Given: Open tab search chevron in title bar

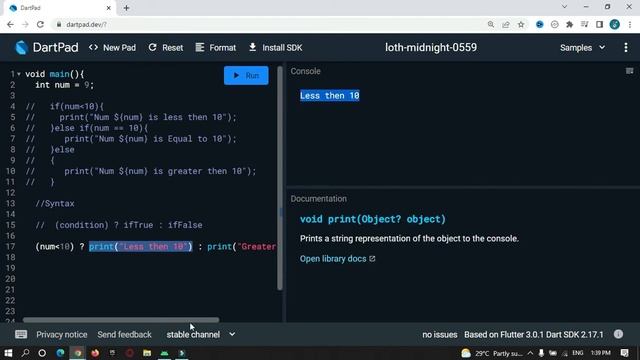Looking at the screenshot, I should tap(564, 7).
